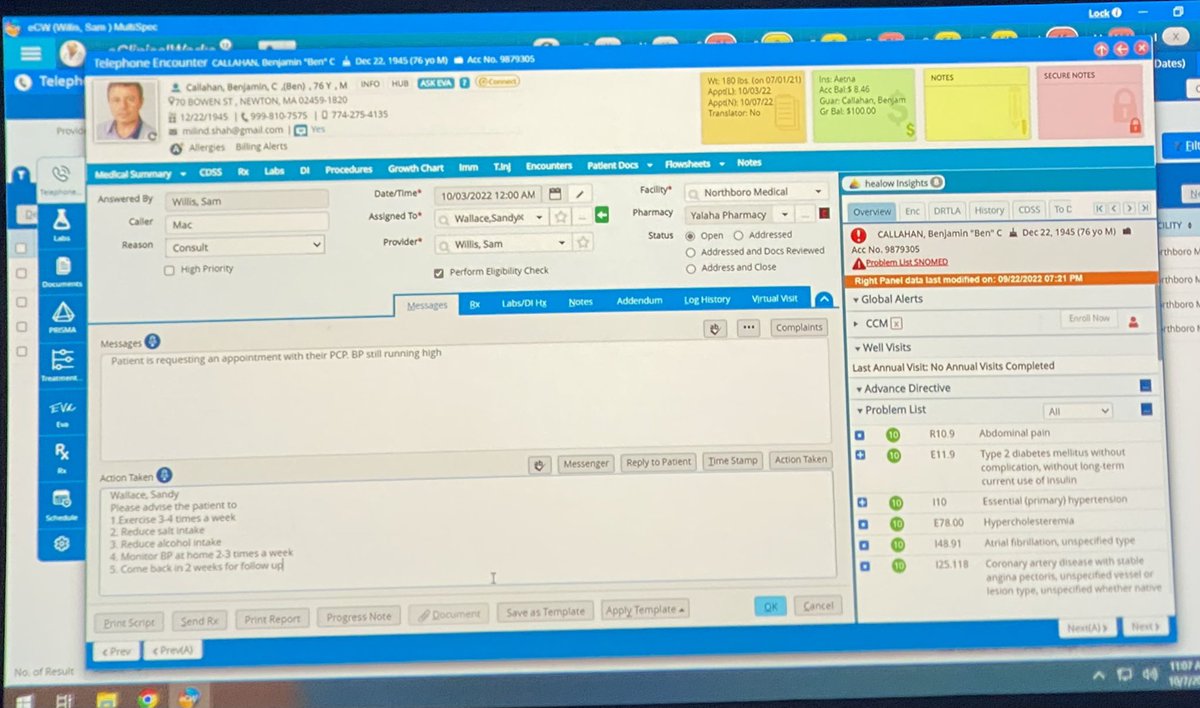Click in the Caller input field
This screenshot has width=1200, height=708.
coord(246,223)
